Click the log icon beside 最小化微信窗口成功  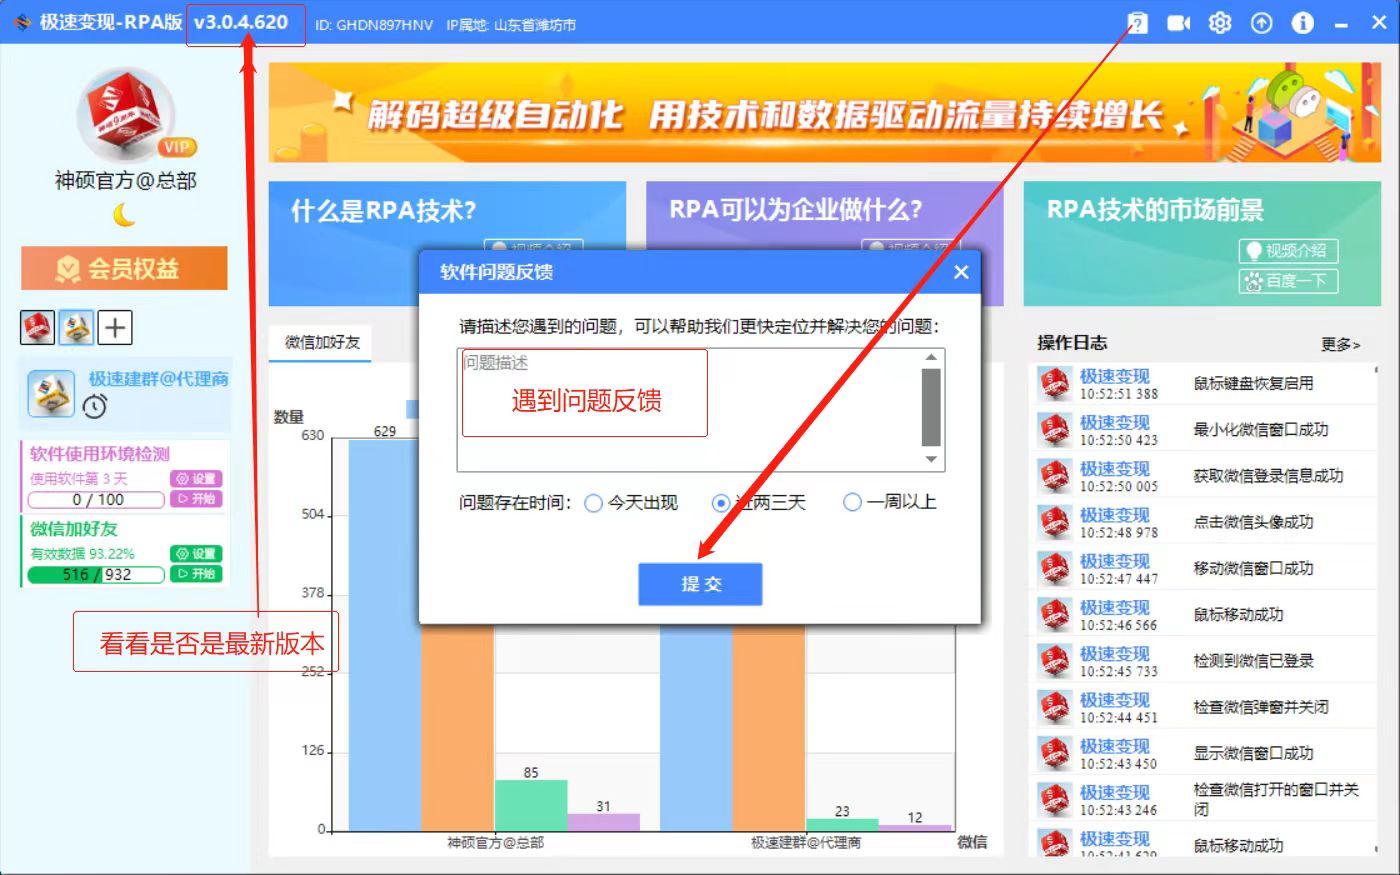[x=1054, y=429]
